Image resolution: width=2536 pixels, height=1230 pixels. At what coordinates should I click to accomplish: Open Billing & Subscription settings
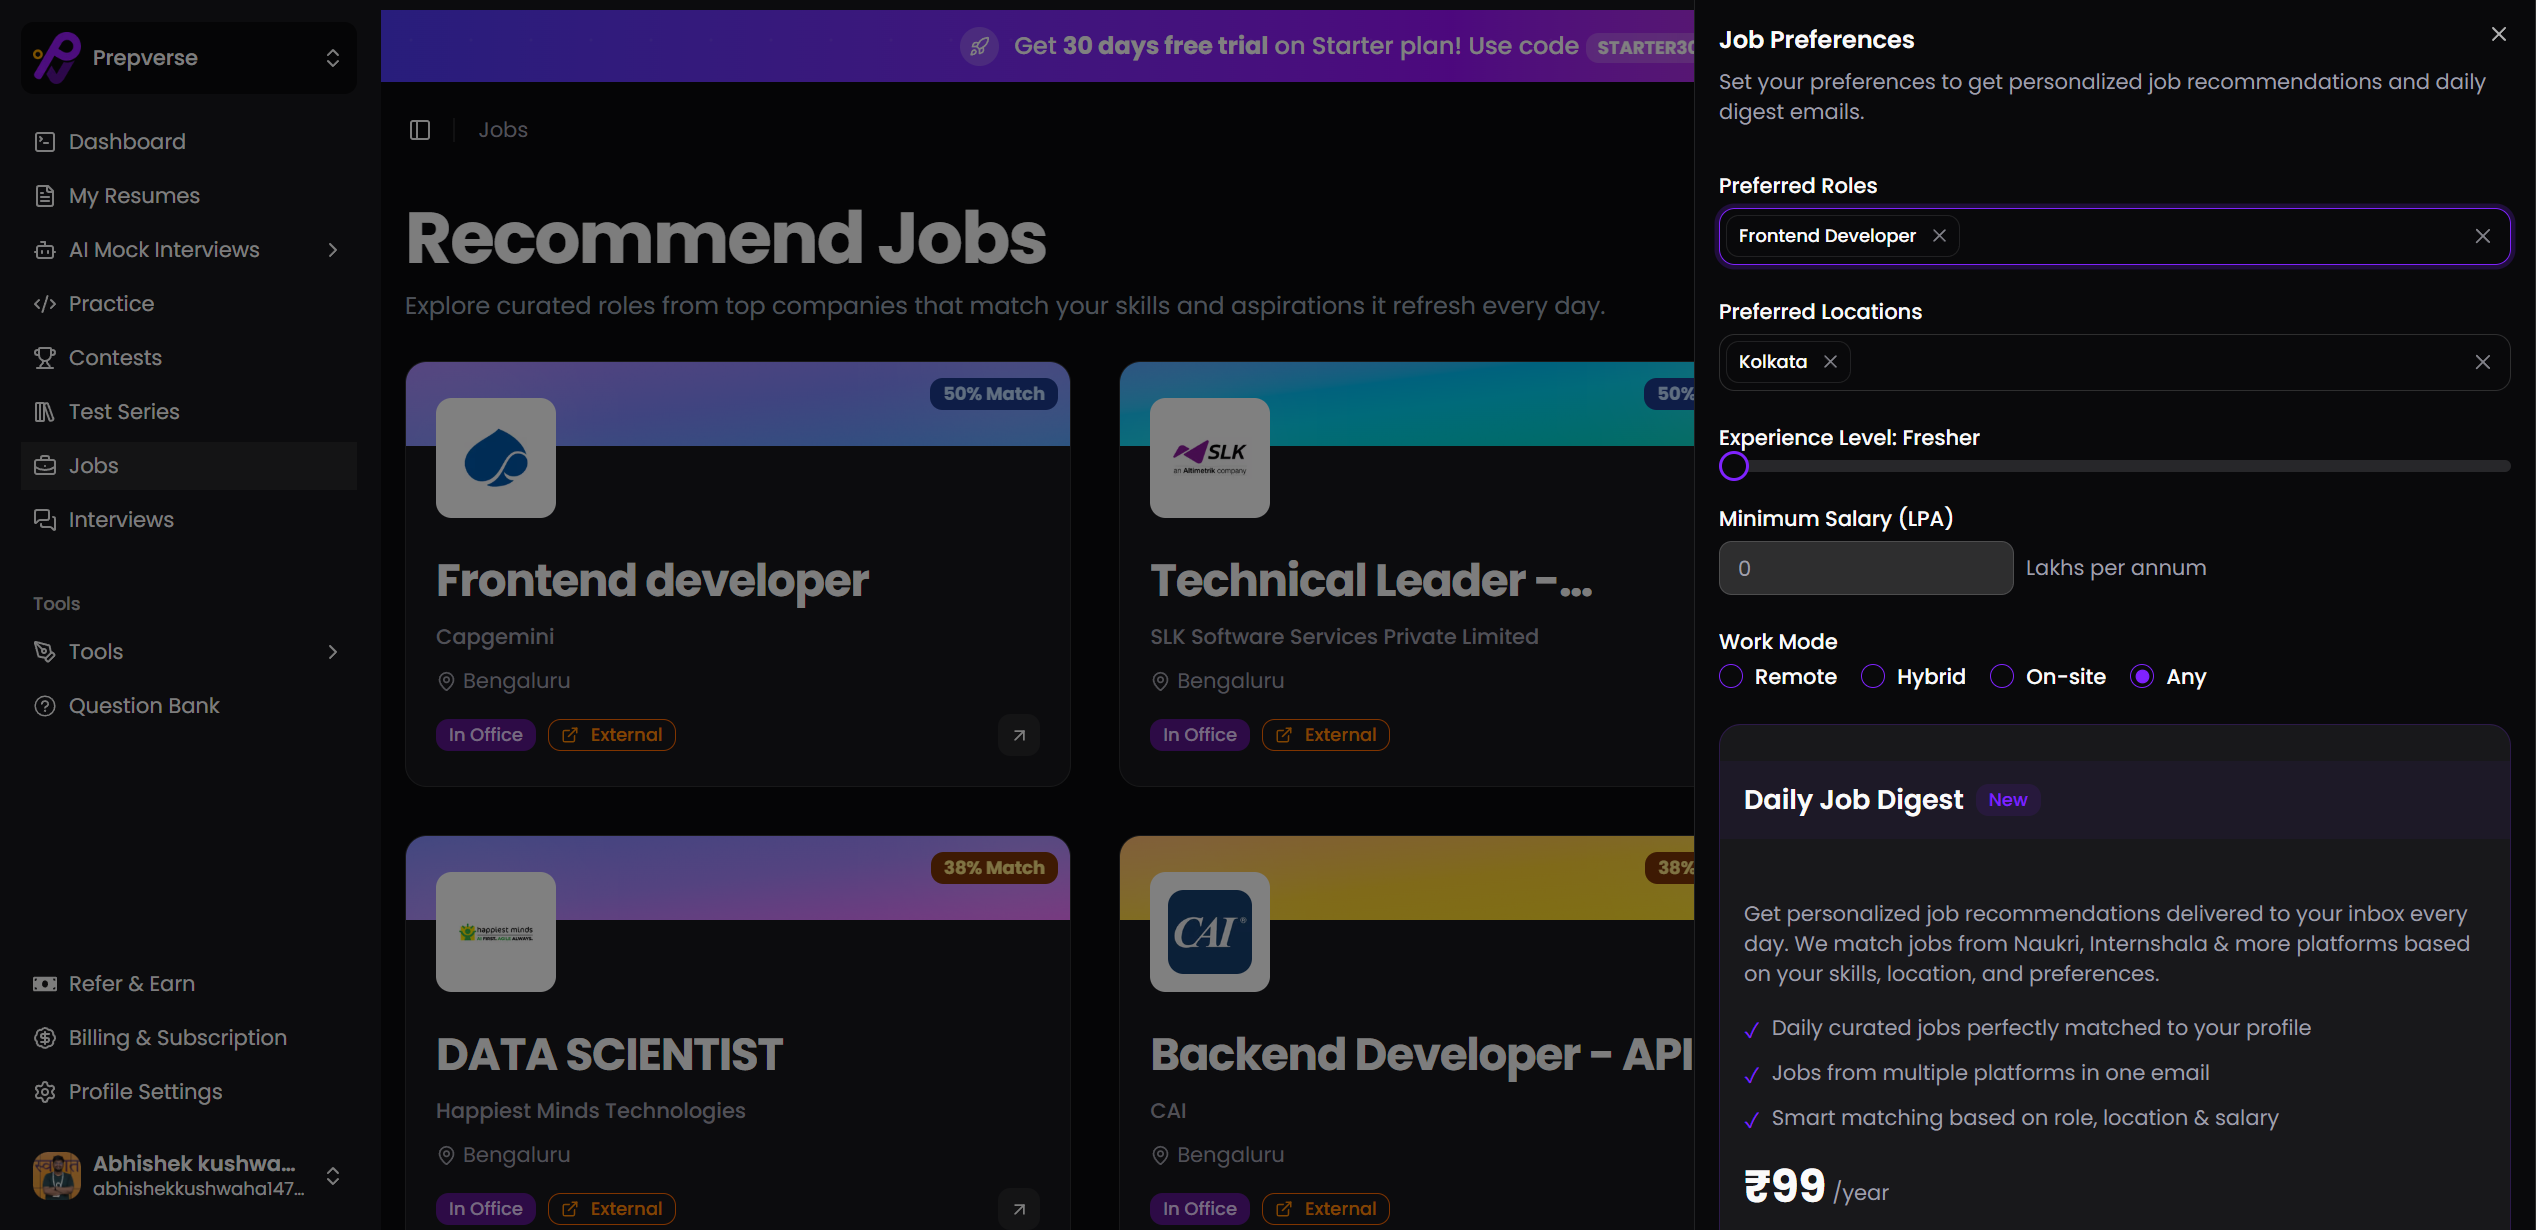[177, 1037]
